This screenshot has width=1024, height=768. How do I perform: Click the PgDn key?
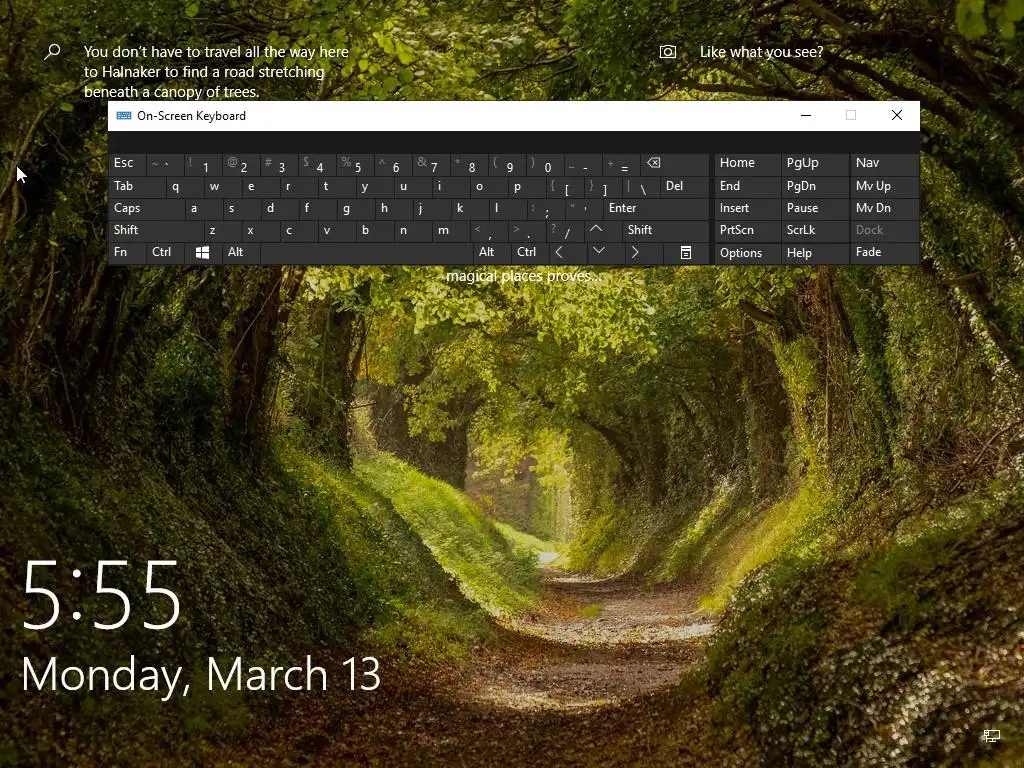click(x=814, y=186)
